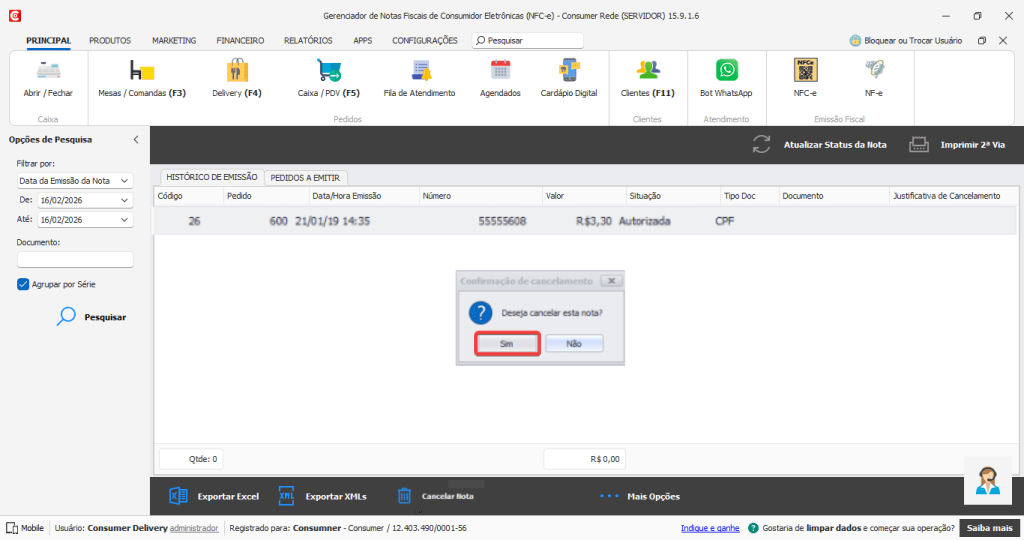The image size is (1024, 540).
Task: Open Cardápio Digital icon
Action: click(568, 71)
